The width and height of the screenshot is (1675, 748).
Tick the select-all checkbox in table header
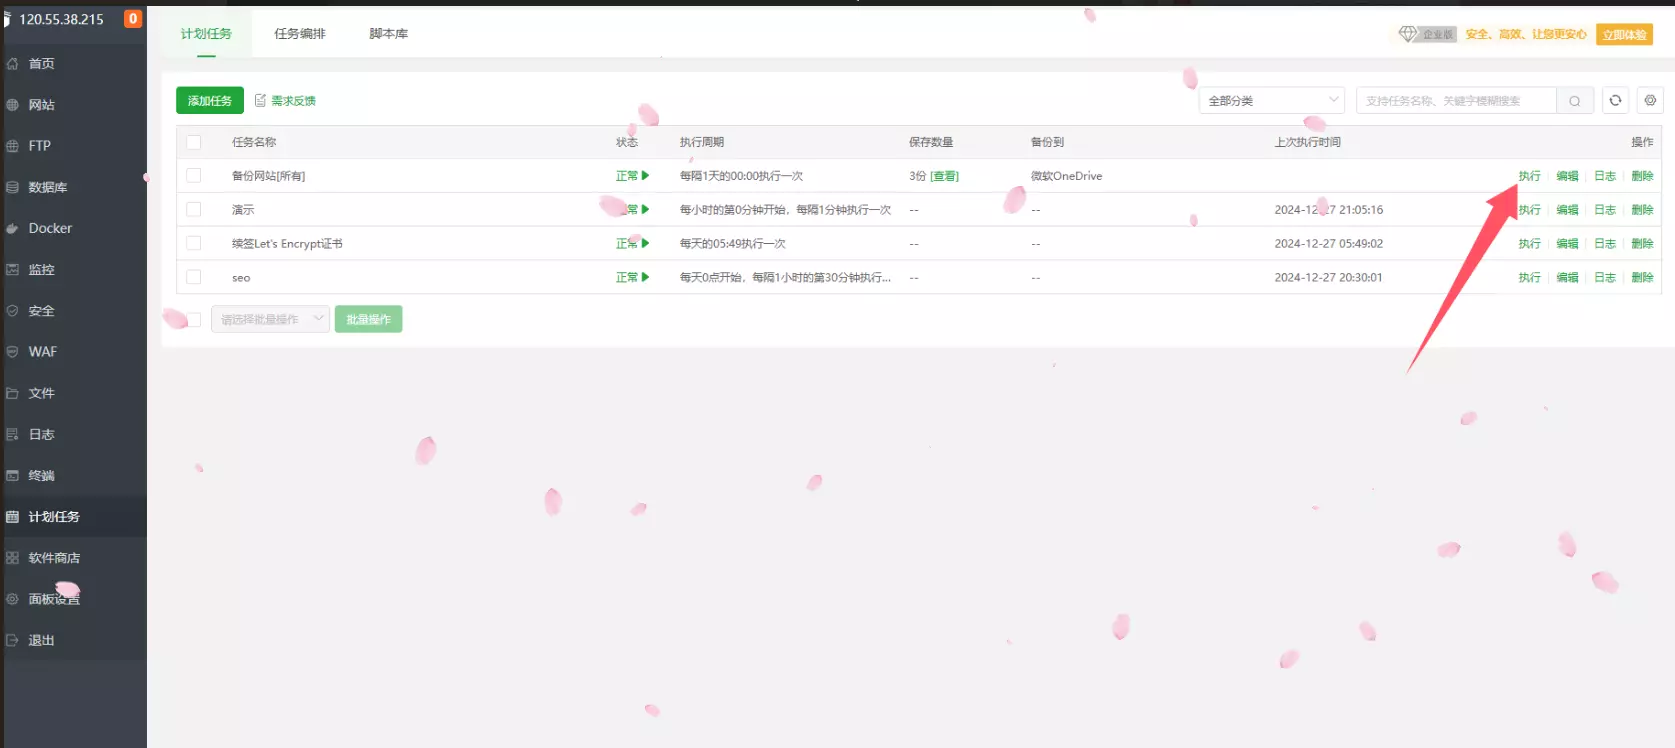click(x=194, y=142)
